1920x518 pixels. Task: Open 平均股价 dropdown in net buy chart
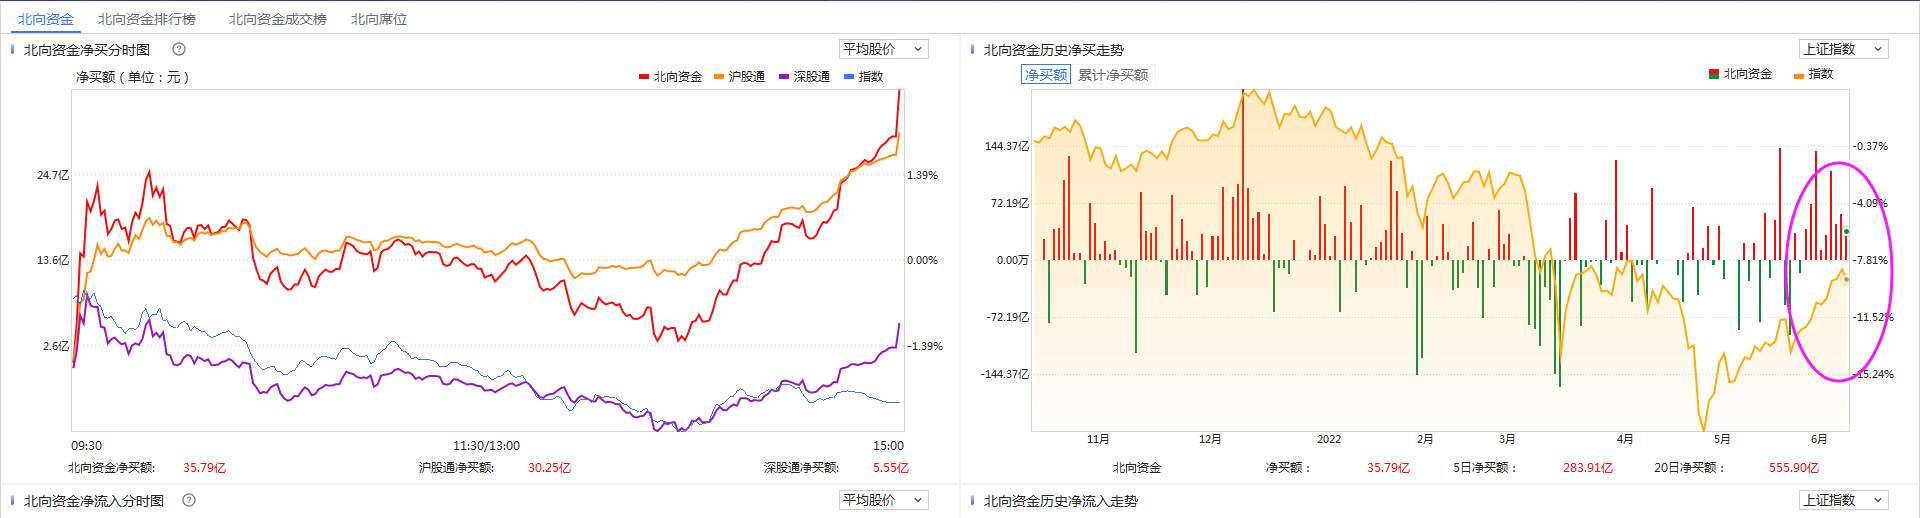pyautogui.click(x=884, y=49)
